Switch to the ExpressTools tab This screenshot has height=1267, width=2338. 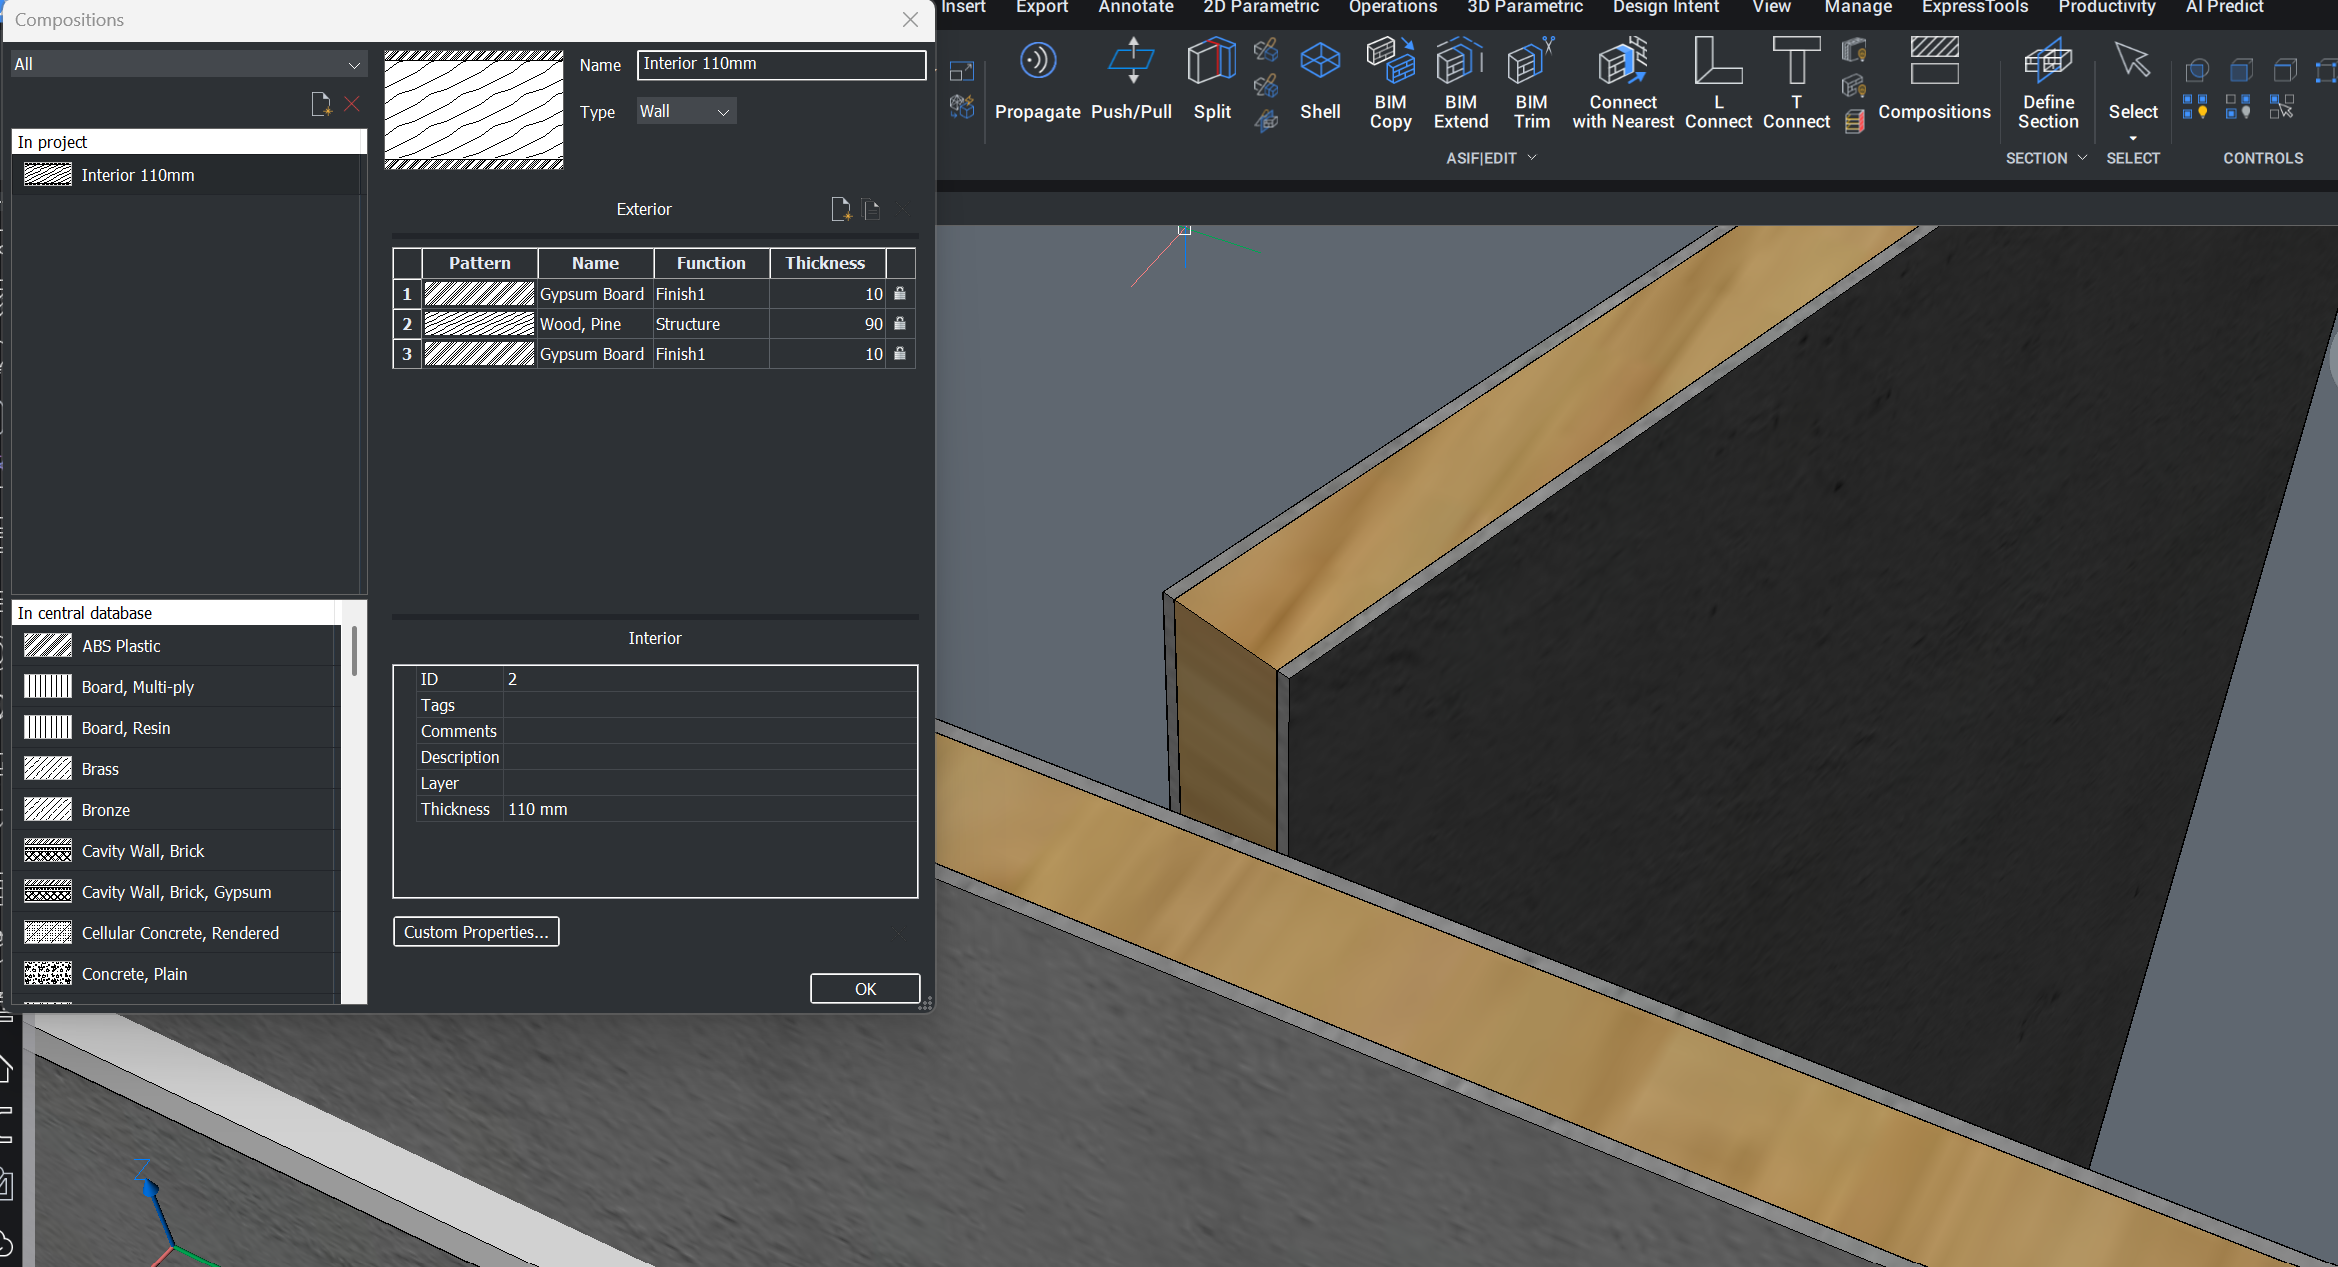1974,8
